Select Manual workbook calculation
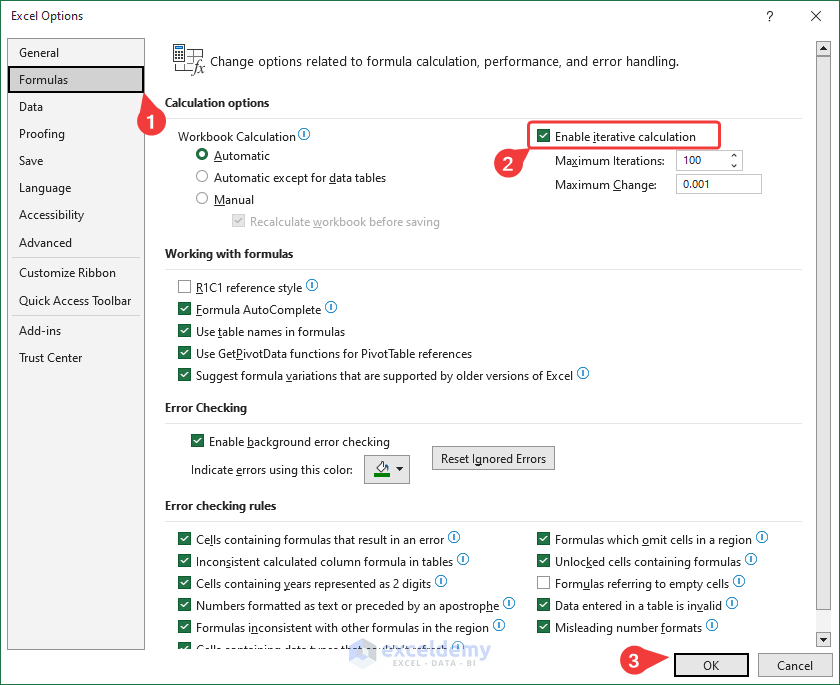 202,198
